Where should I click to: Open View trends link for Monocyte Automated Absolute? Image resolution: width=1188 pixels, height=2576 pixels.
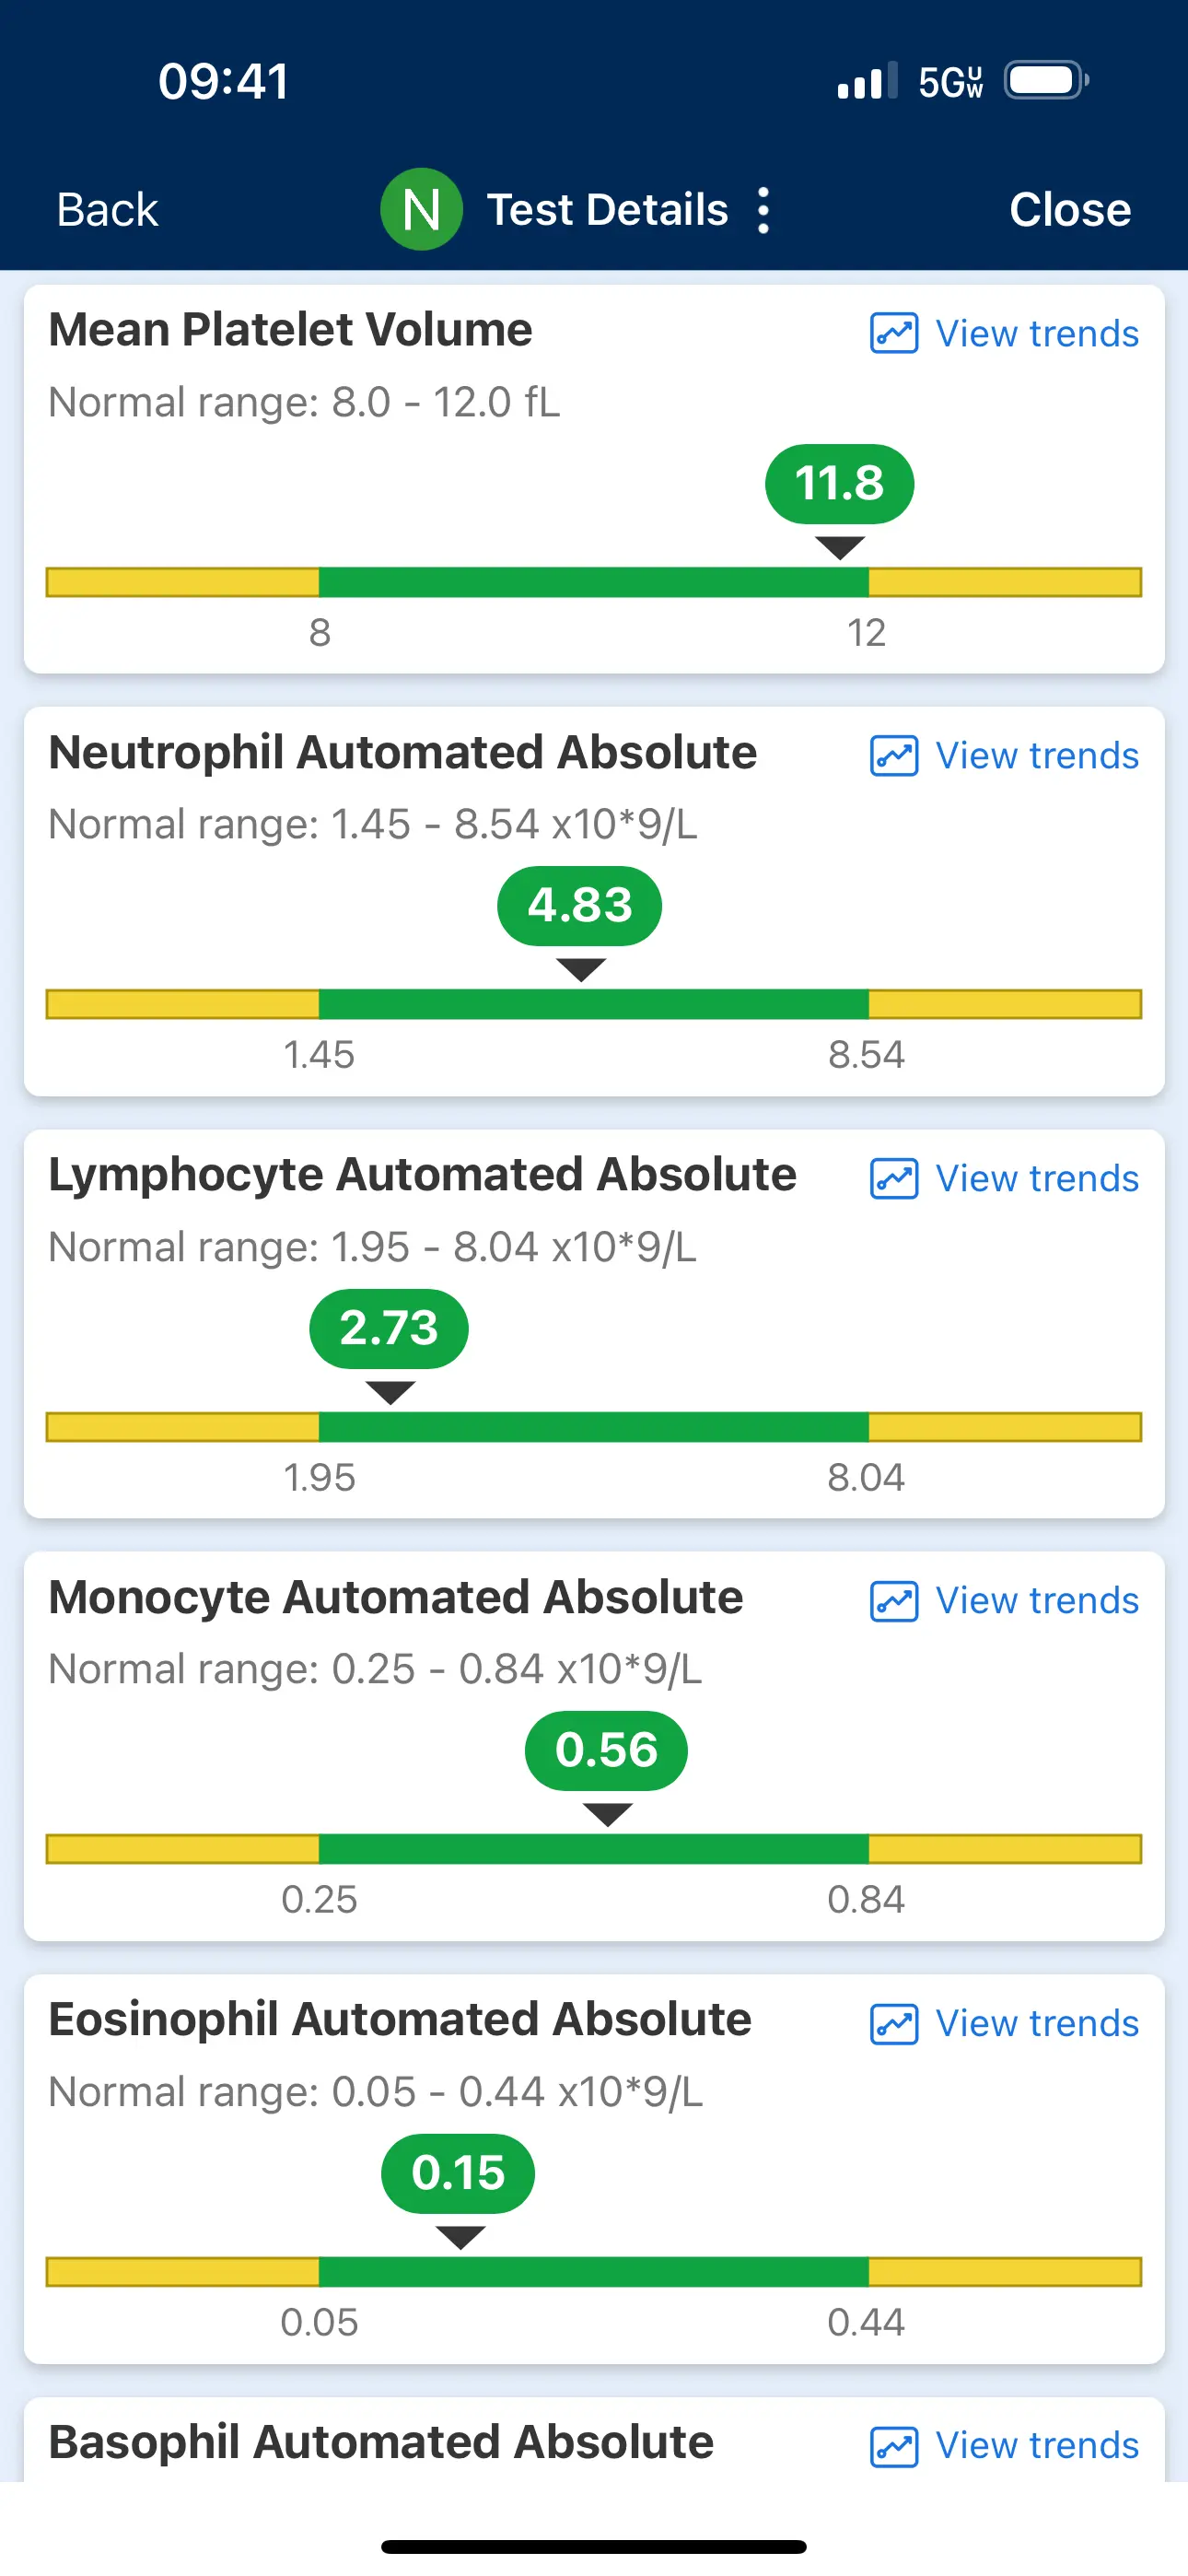1036,1601
